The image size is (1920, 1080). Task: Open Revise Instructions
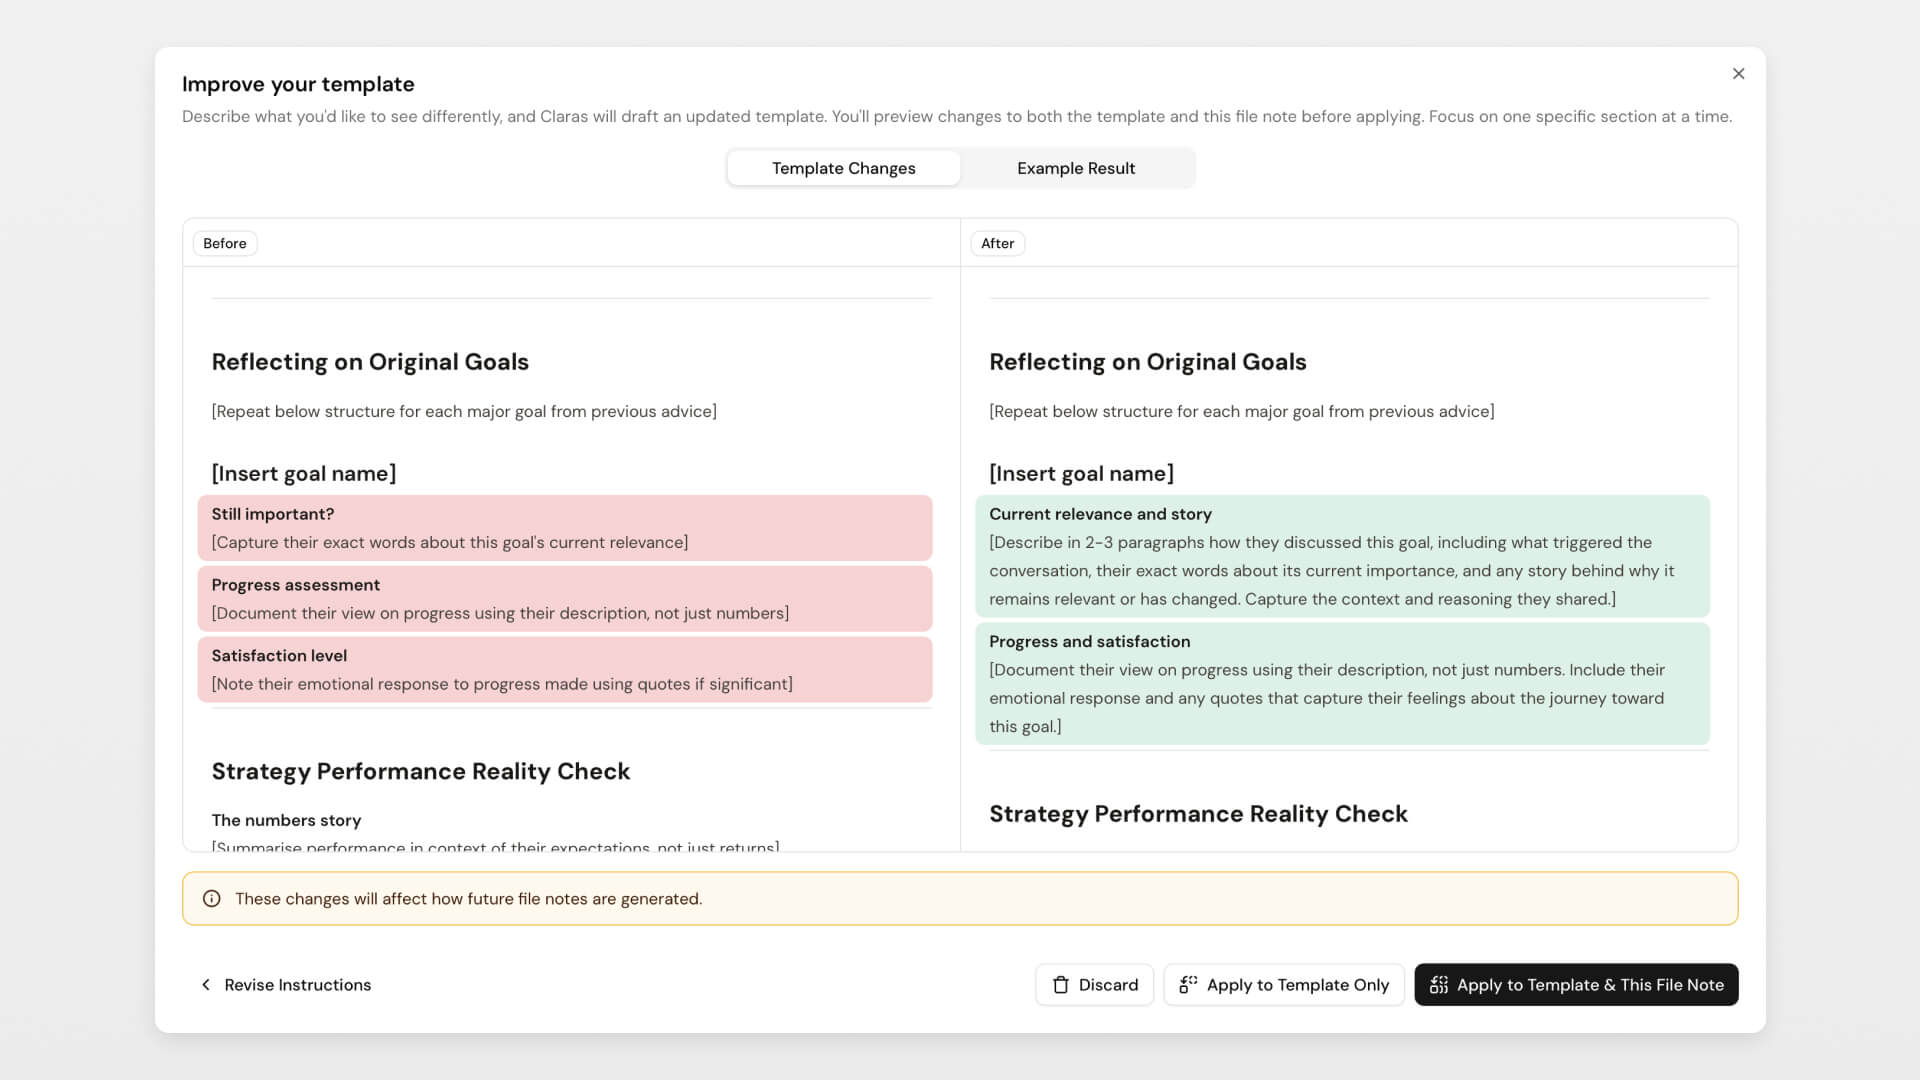(296, 984)
